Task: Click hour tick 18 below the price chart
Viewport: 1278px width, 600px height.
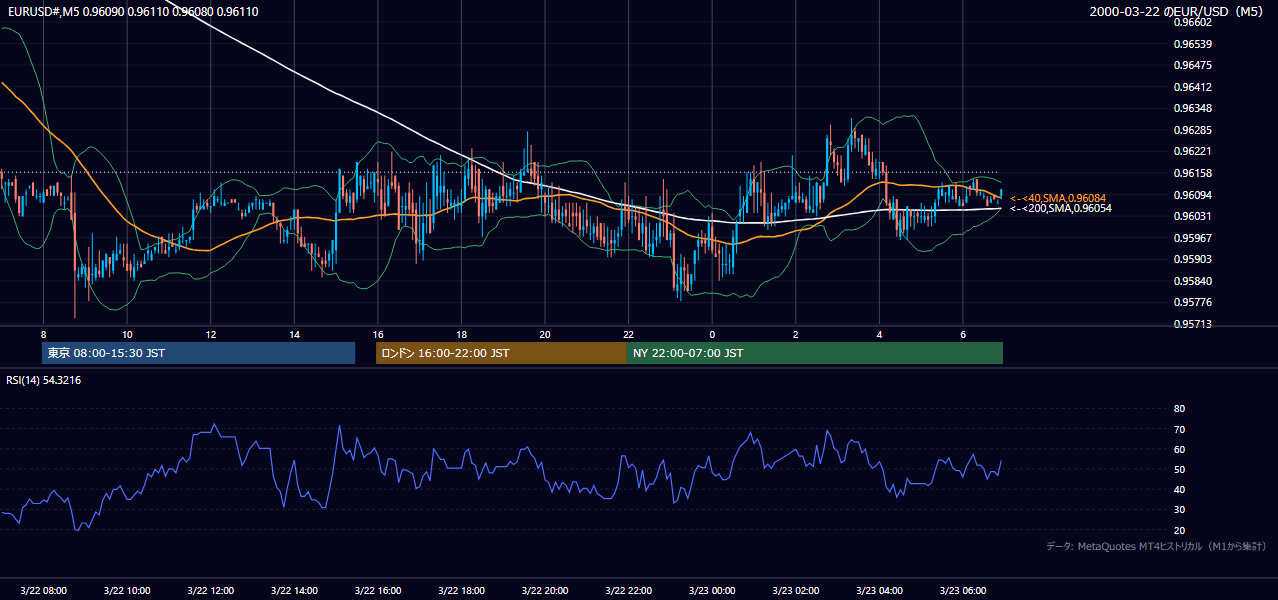Action: 461,334
